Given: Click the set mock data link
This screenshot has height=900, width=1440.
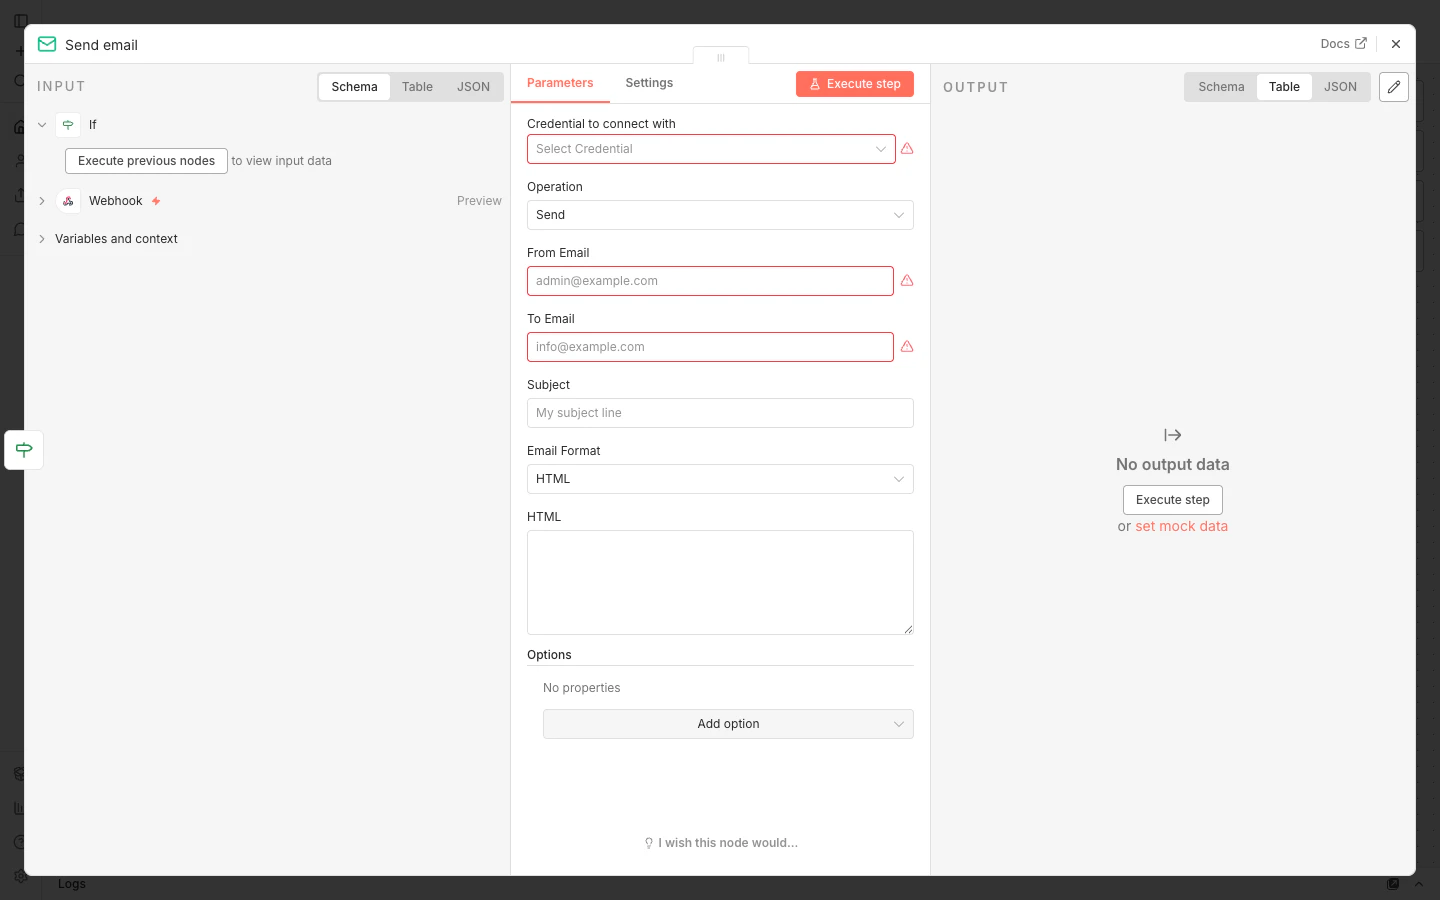Looking at the screenshot, I should [x=1181, y=526].
